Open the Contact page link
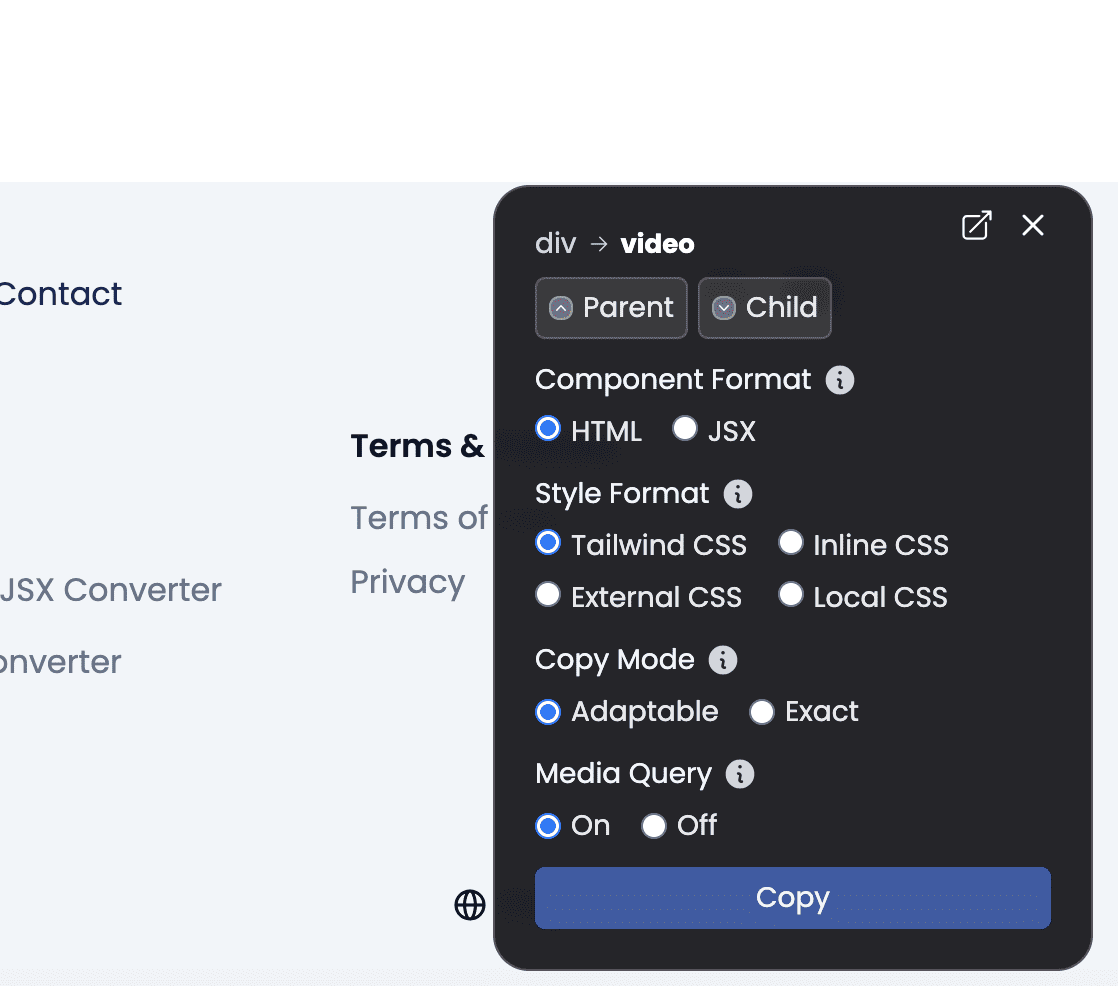The height and width of the screenshot is (986, 1118). click(x=60, y=294)
